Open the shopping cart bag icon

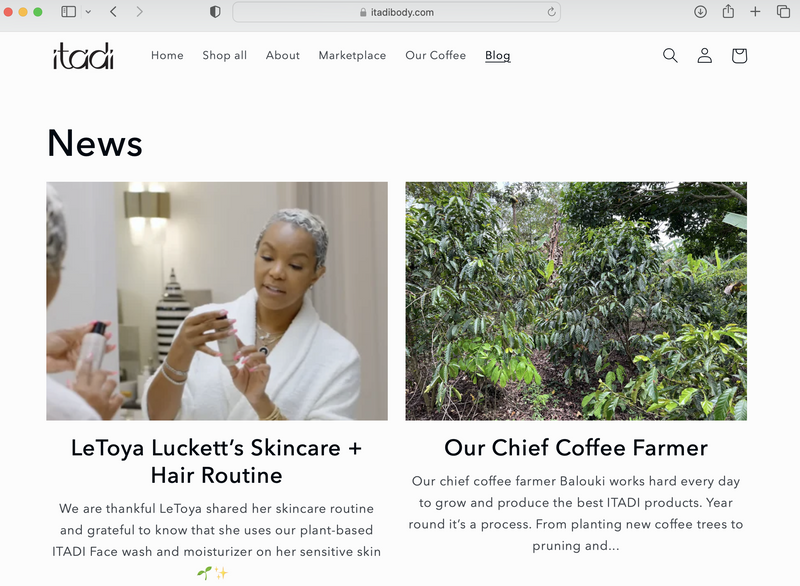click(x=739, y=55)
